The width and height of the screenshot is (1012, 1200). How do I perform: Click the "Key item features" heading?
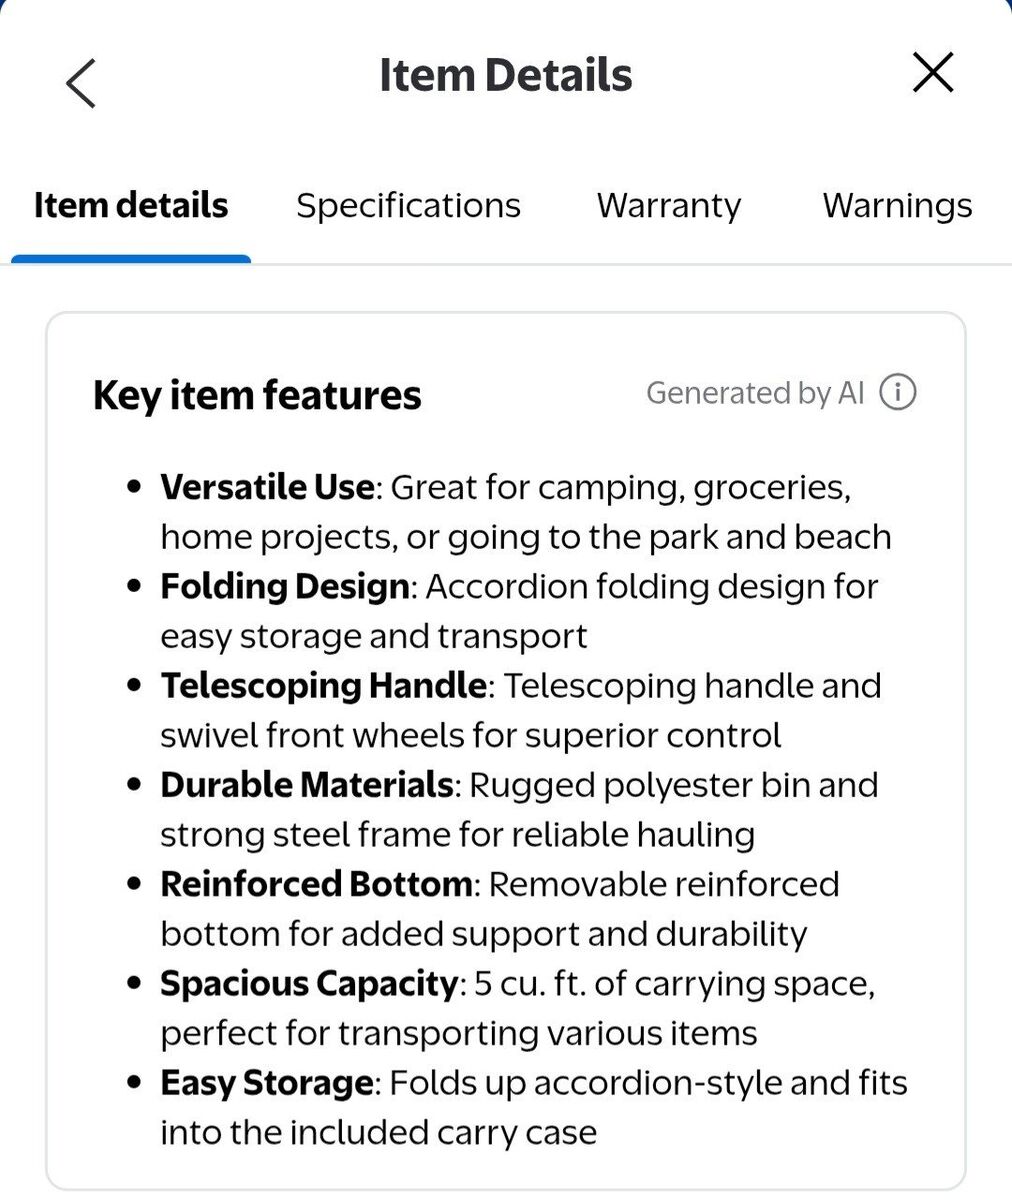[257, 395]
